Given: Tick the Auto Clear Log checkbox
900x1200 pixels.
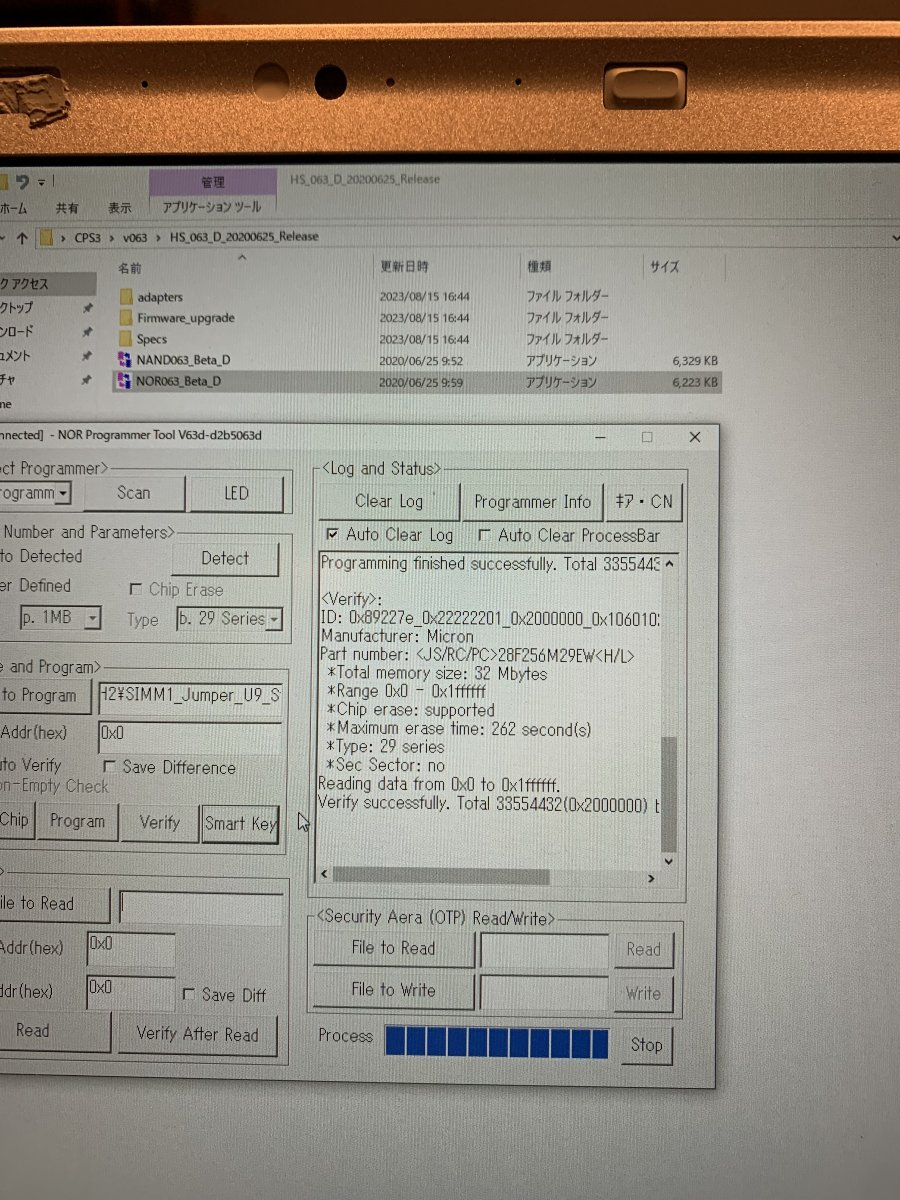Looking at the screenshot, I should coord(333,535).
